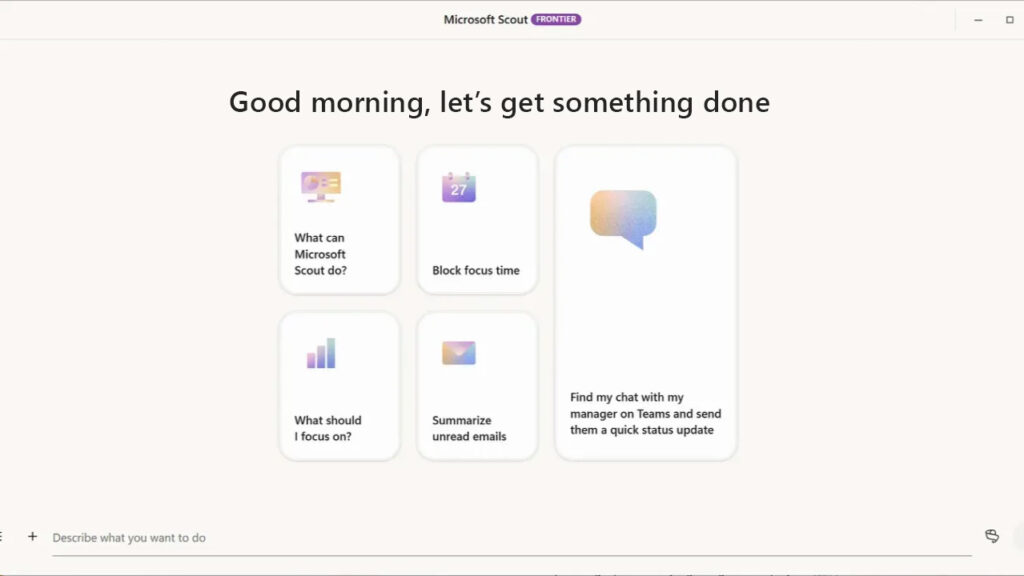Click the FRONTIER badge in title bar

click(556, 20)
